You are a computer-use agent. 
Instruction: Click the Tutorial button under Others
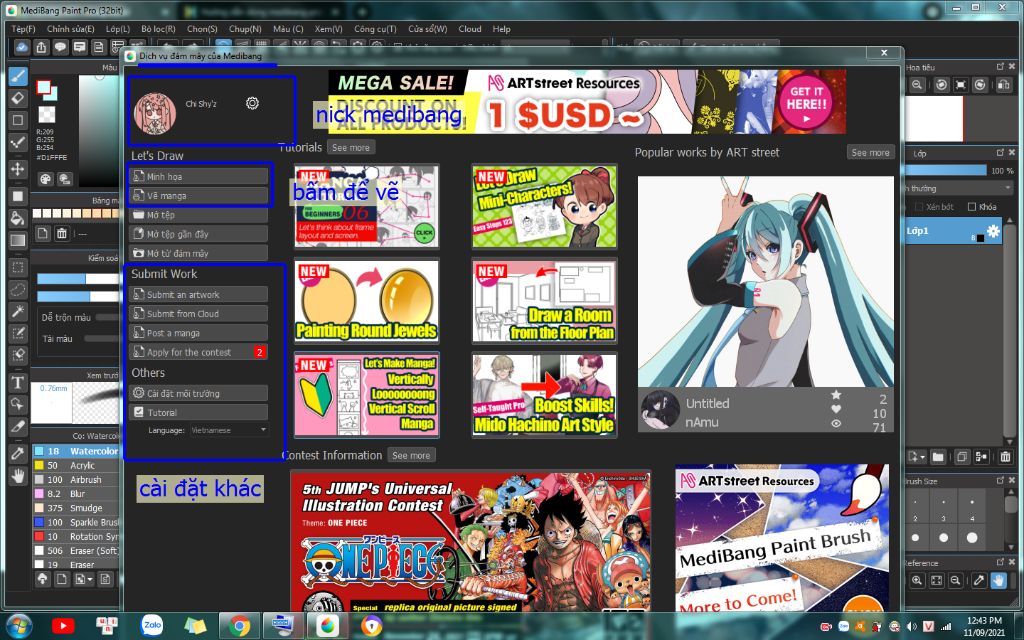point(199,413)
